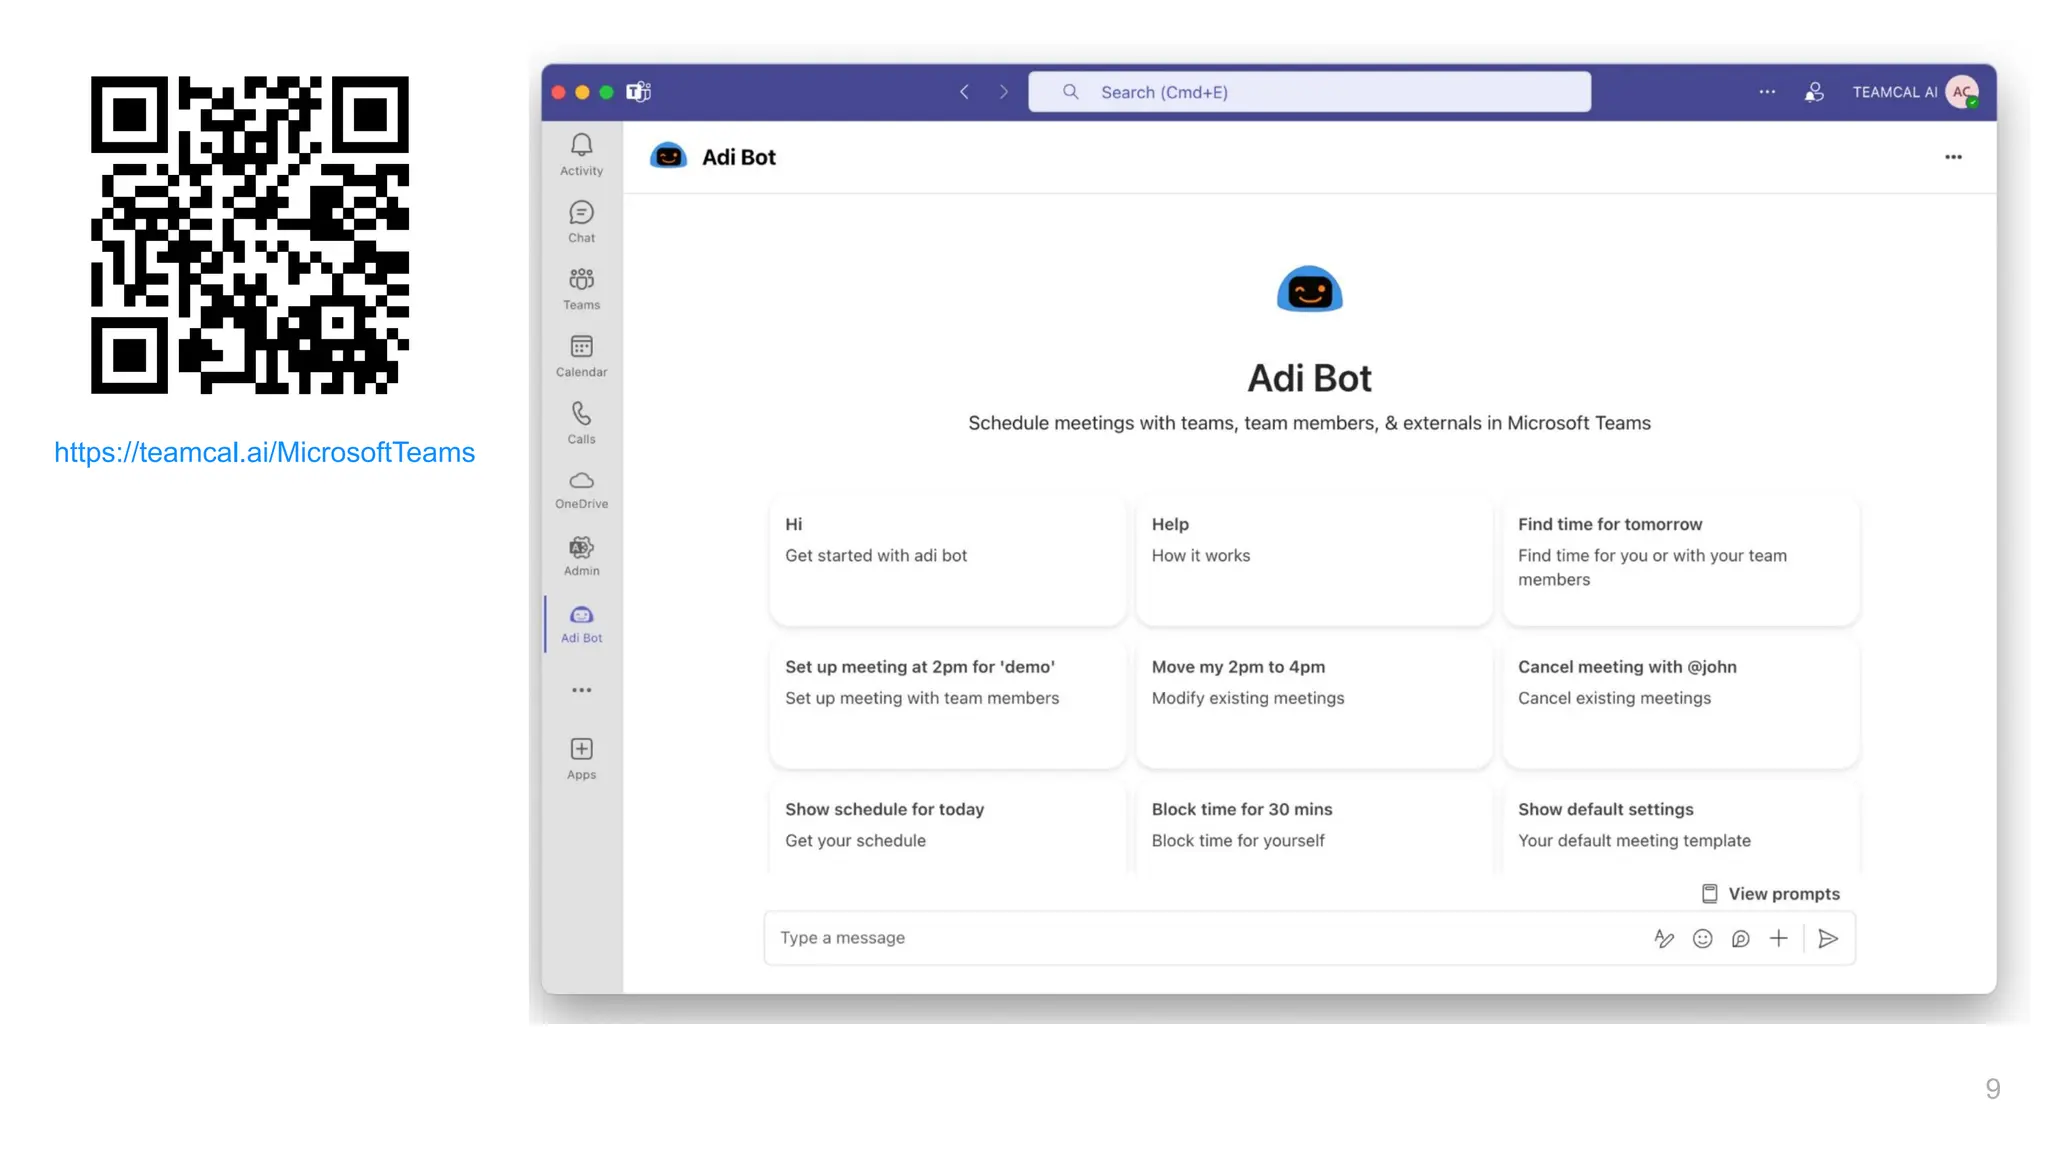Open the message format options icon
The height and width of the screenshot is (1152, 2048).
pyautogui.click(x=1664, y=938)
